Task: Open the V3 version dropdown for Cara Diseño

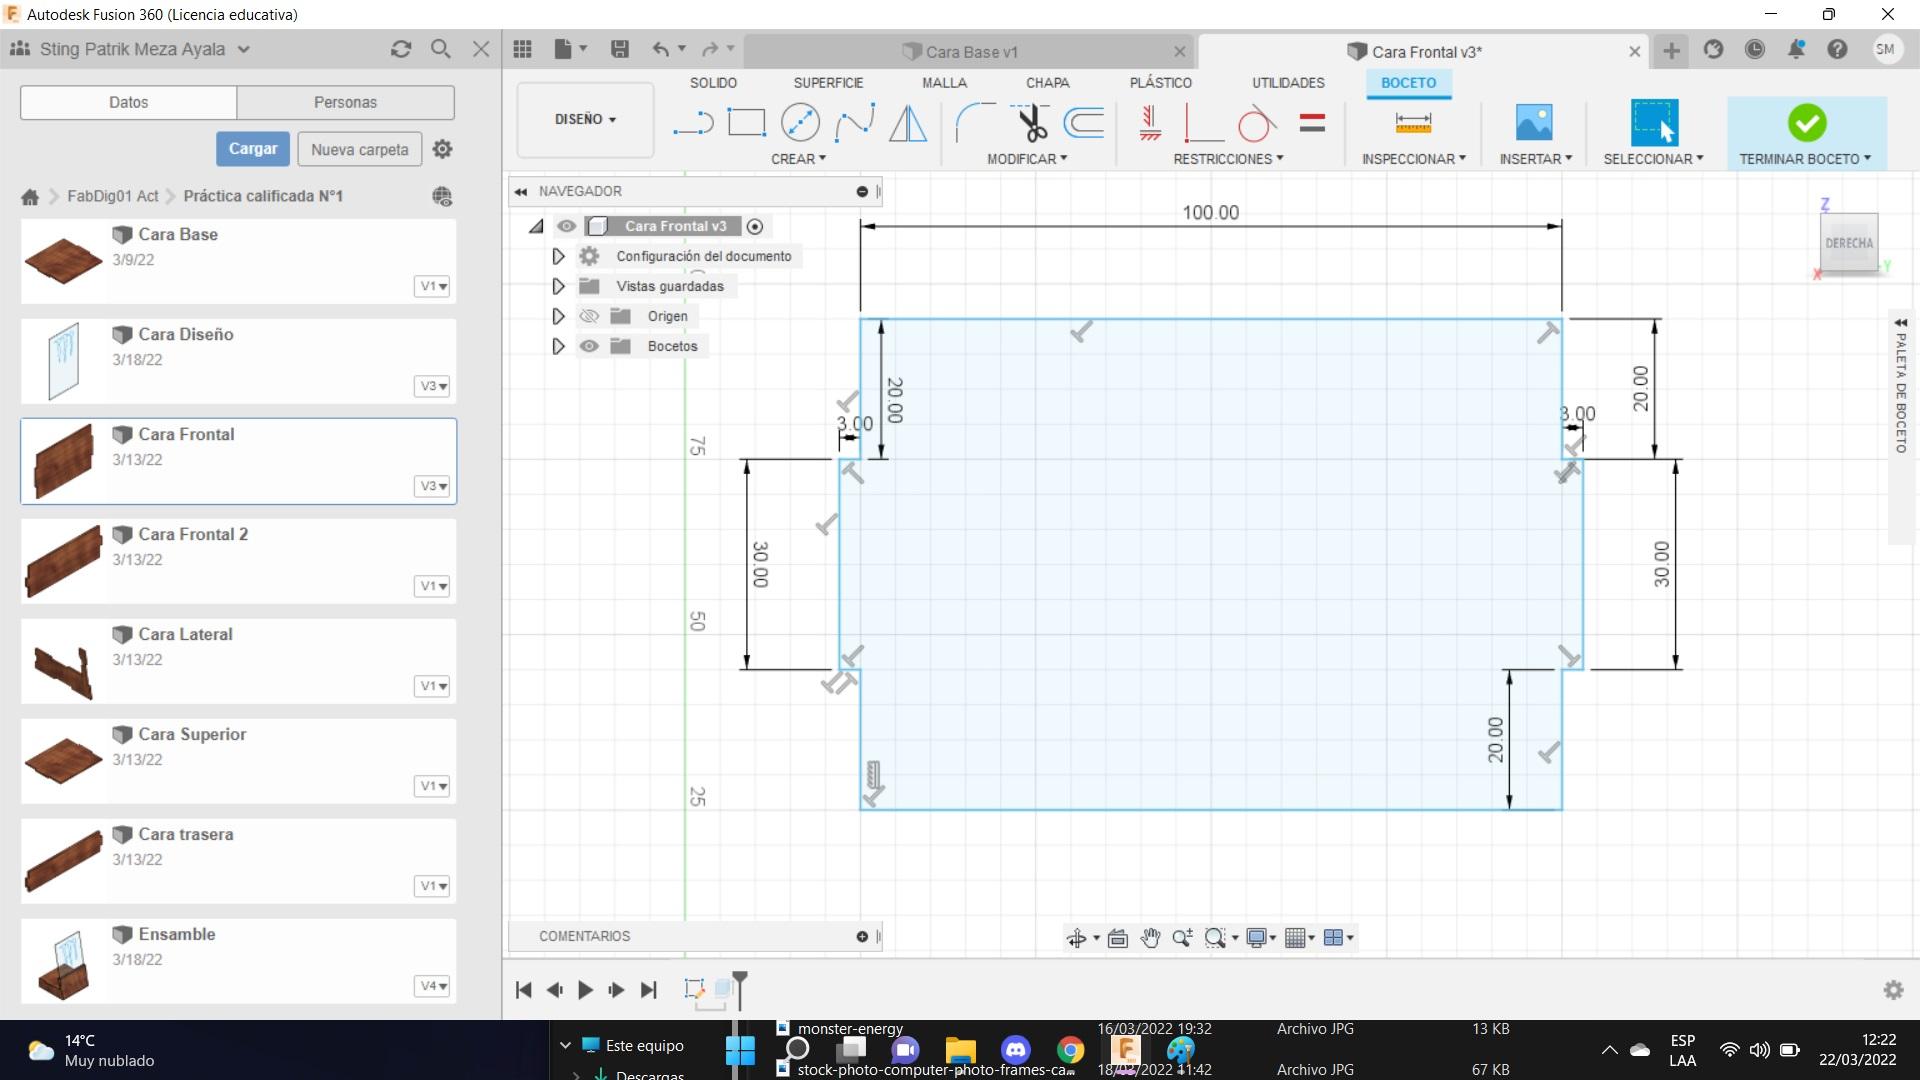Action: pos(433,386)
